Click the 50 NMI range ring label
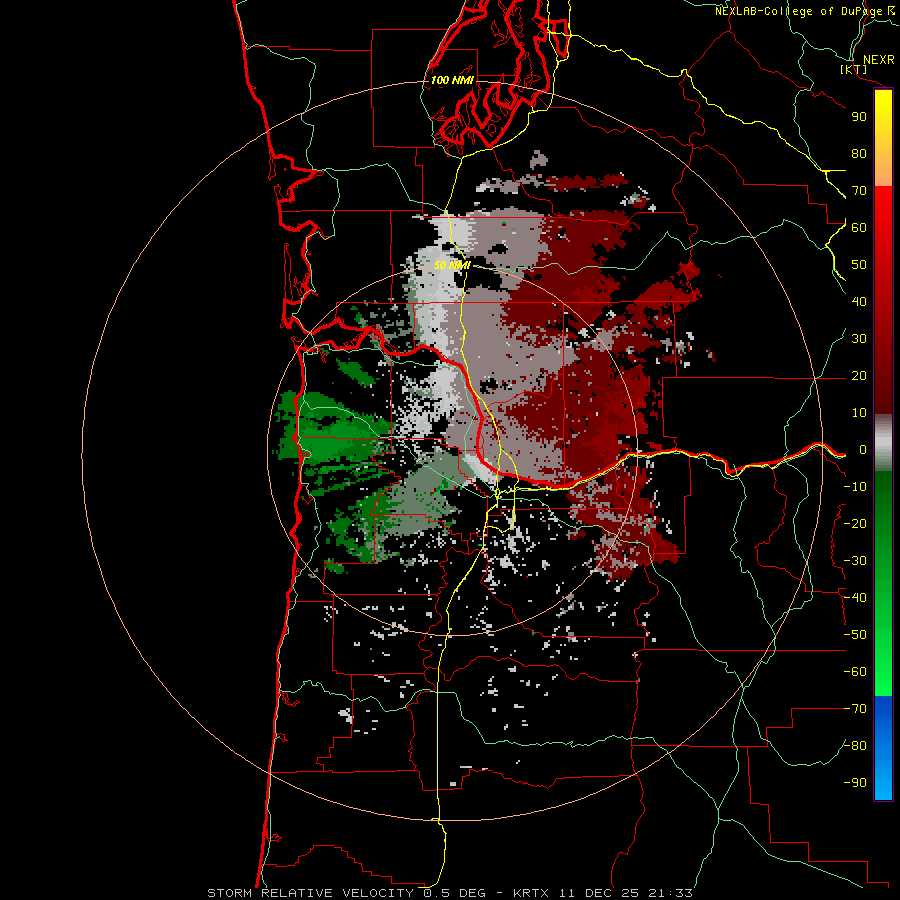Screen dimensions: 900x900 point(452,265)
